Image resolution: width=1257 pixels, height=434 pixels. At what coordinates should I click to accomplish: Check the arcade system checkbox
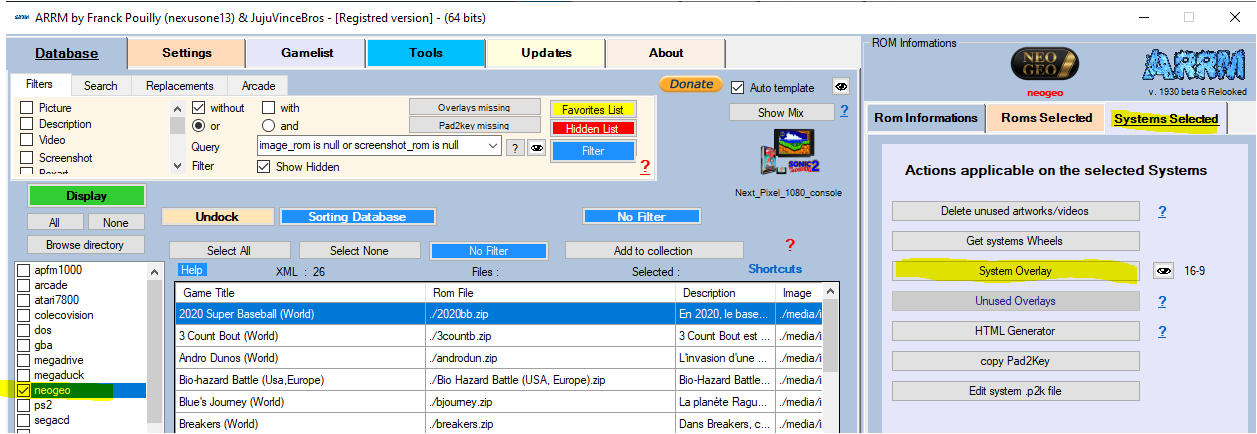[25, 285]
